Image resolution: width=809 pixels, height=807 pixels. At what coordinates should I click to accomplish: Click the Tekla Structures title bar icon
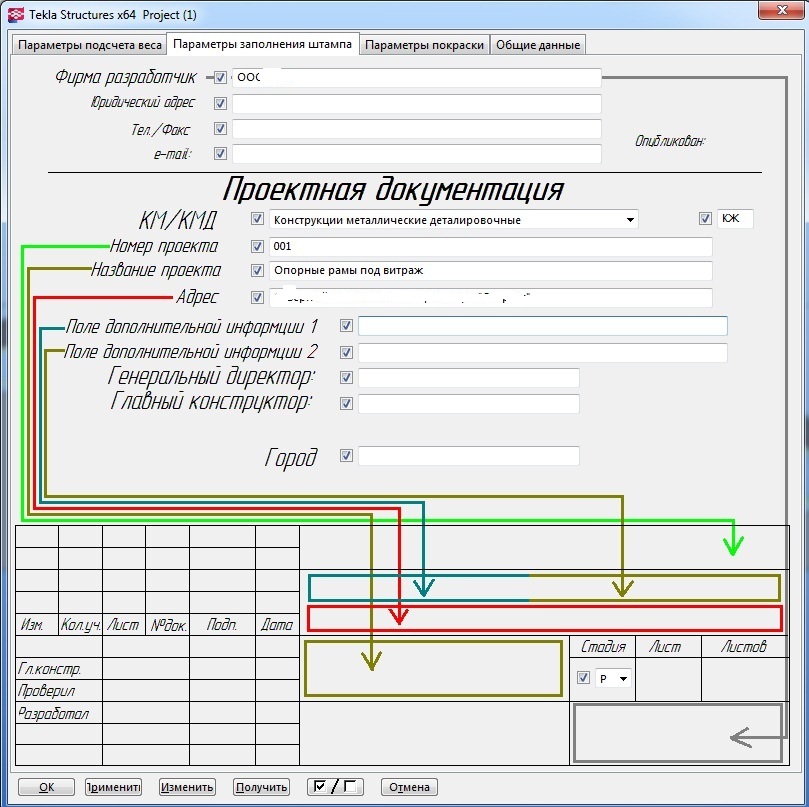pyautogui.click(x=16, y=14)
